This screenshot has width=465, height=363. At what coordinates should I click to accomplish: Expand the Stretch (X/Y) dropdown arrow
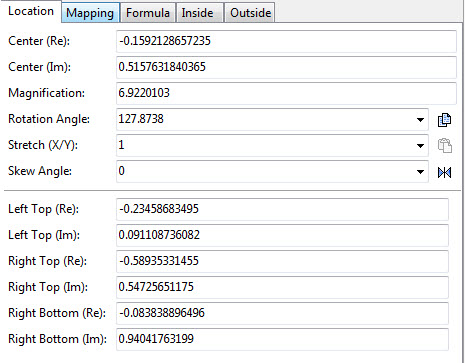click(420, 146)
